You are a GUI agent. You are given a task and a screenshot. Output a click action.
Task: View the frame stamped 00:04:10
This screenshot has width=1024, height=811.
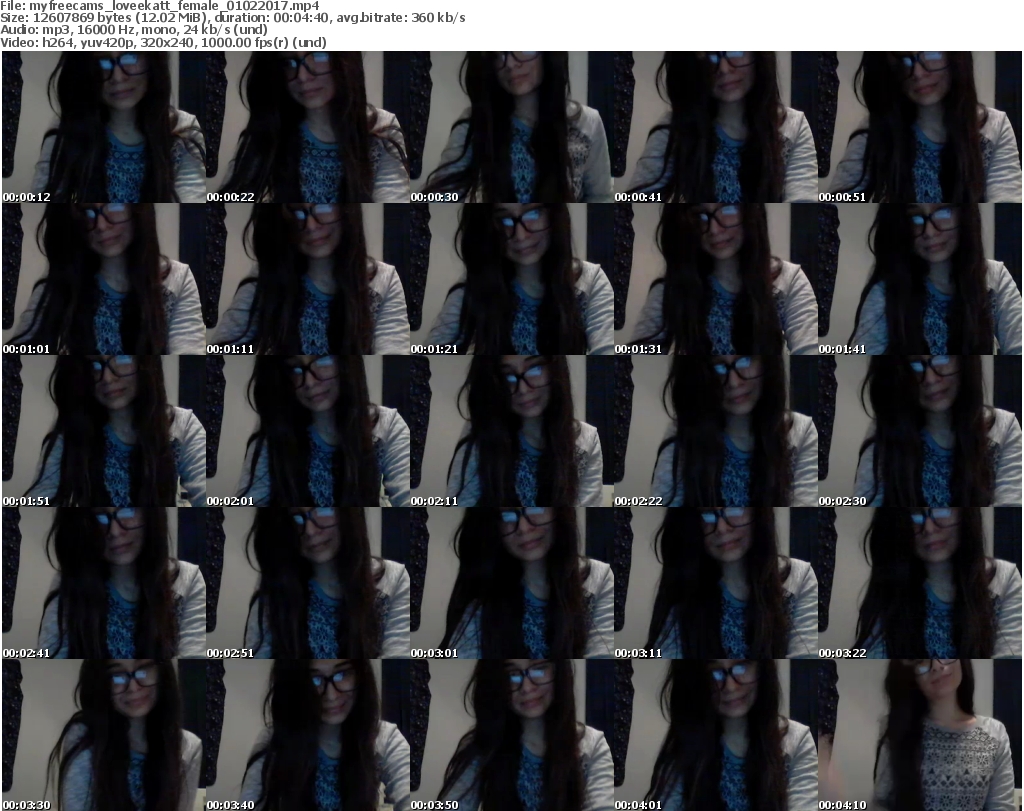point(920,735)
